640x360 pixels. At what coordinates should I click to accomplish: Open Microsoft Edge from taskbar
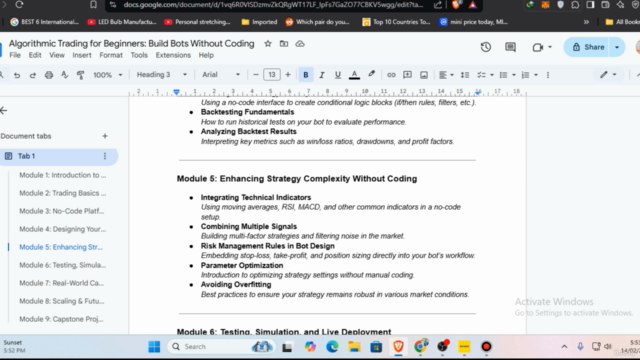point(332,347)
